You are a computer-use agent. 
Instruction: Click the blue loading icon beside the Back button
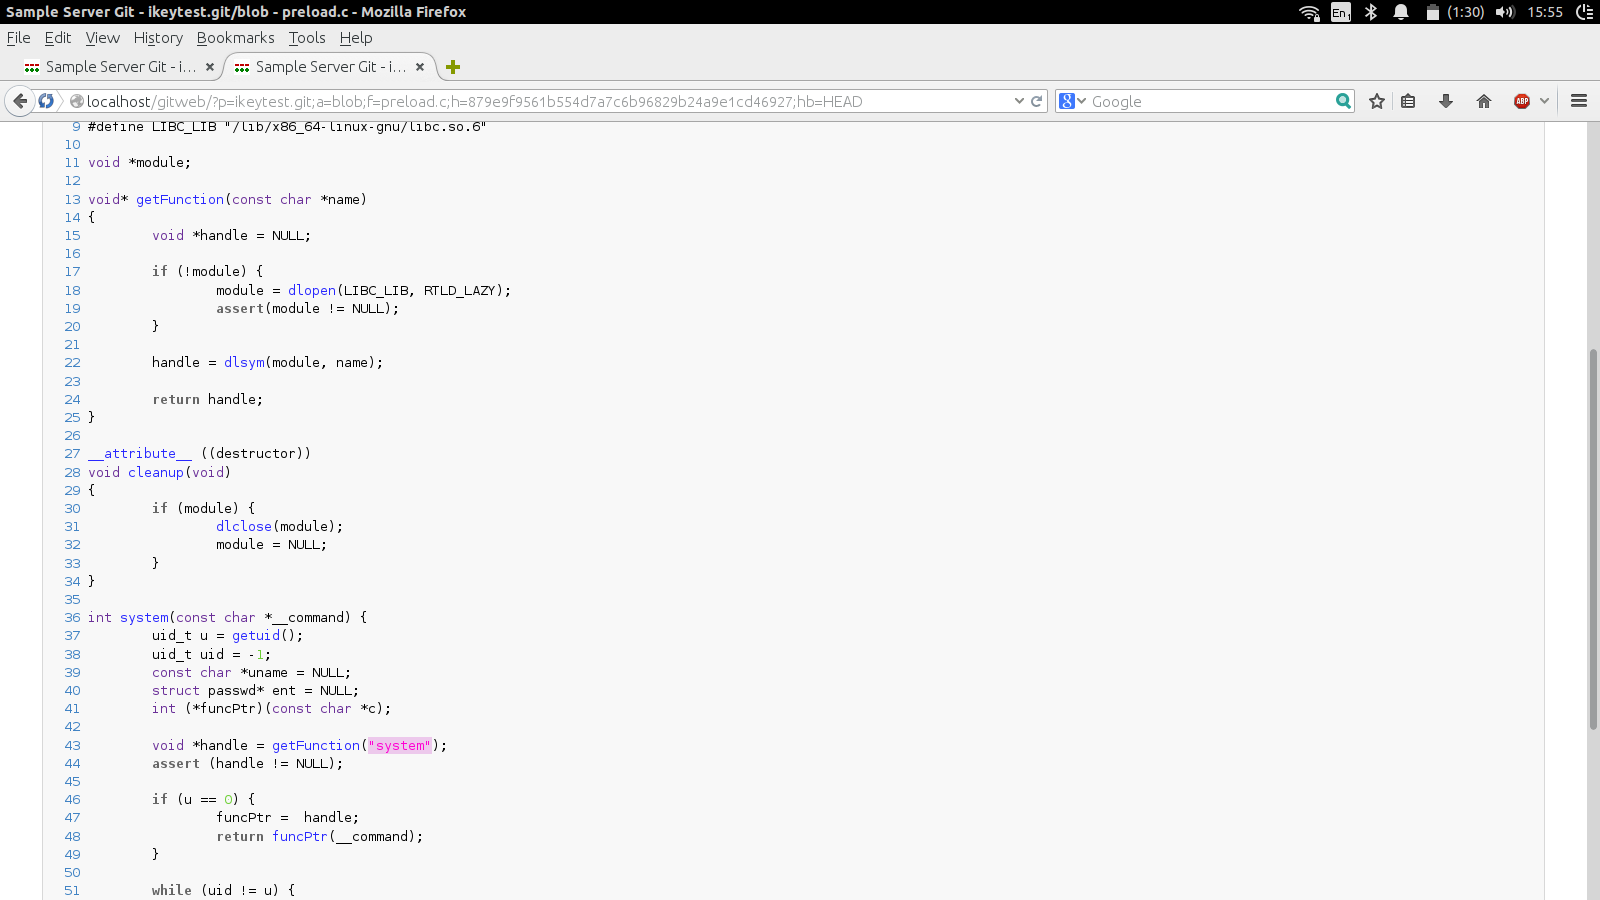click(x=46, y=101)
